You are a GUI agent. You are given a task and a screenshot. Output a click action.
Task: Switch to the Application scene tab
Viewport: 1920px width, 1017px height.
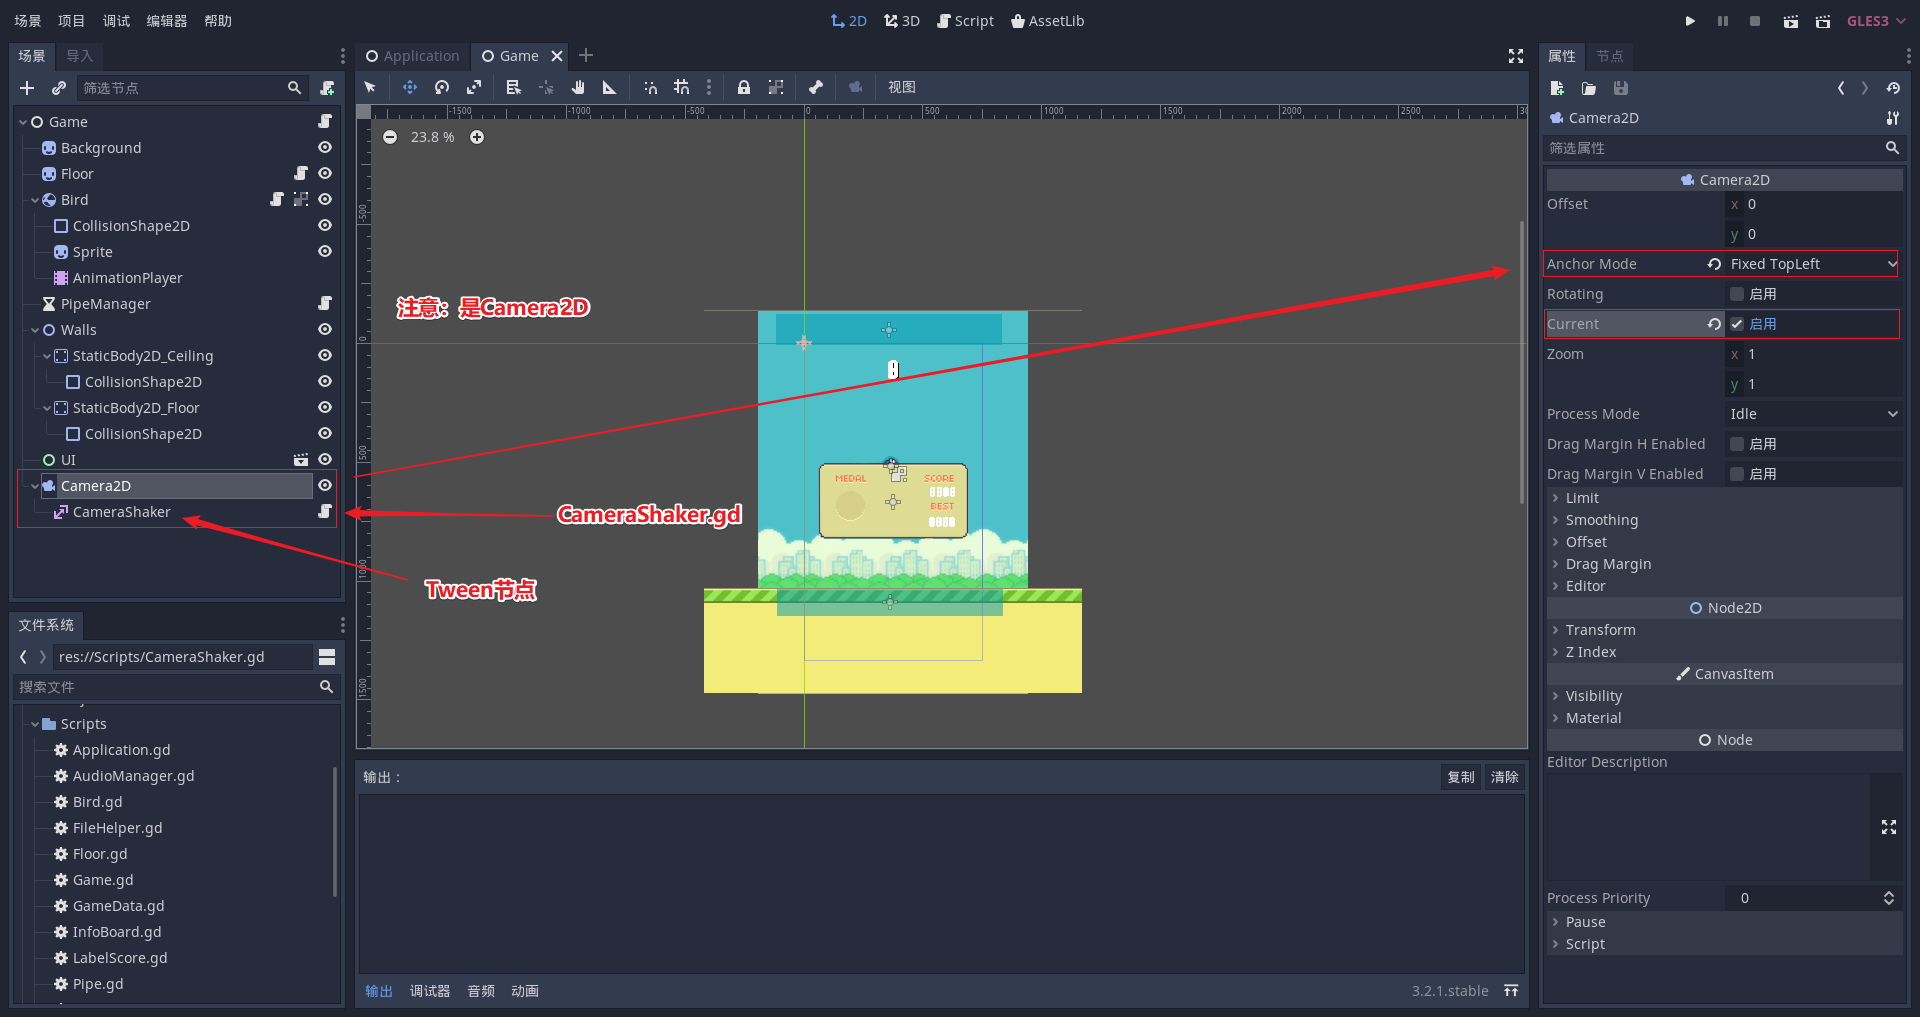pos(412,56)
